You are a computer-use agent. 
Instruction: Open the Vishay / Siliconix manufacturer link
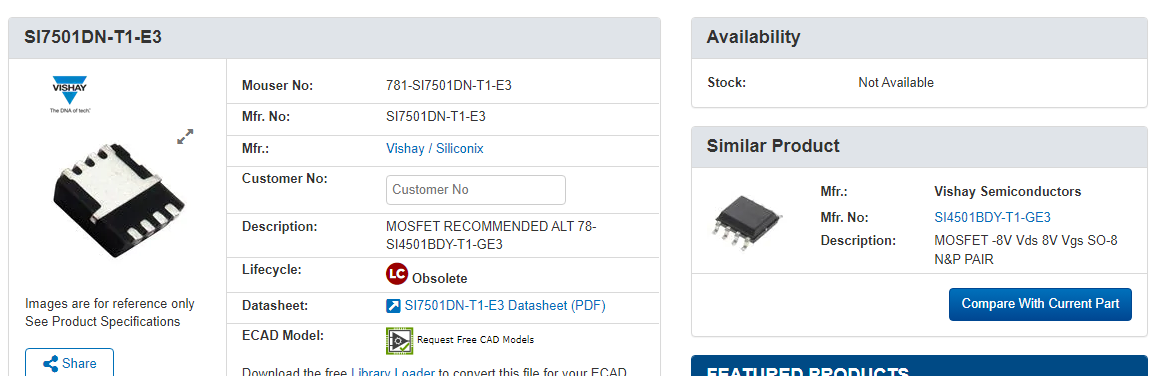pyautogui.click(x=435, y=148)
